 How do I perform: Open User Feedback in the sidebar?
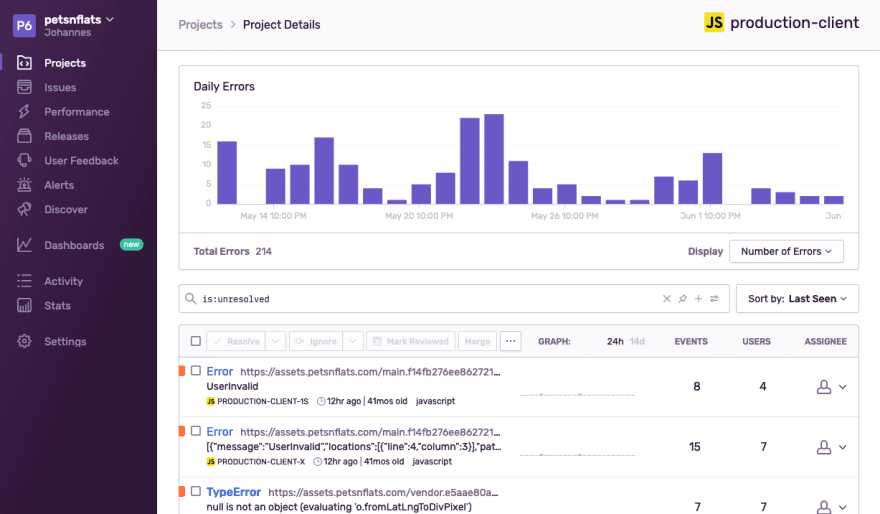click(81, 160)
